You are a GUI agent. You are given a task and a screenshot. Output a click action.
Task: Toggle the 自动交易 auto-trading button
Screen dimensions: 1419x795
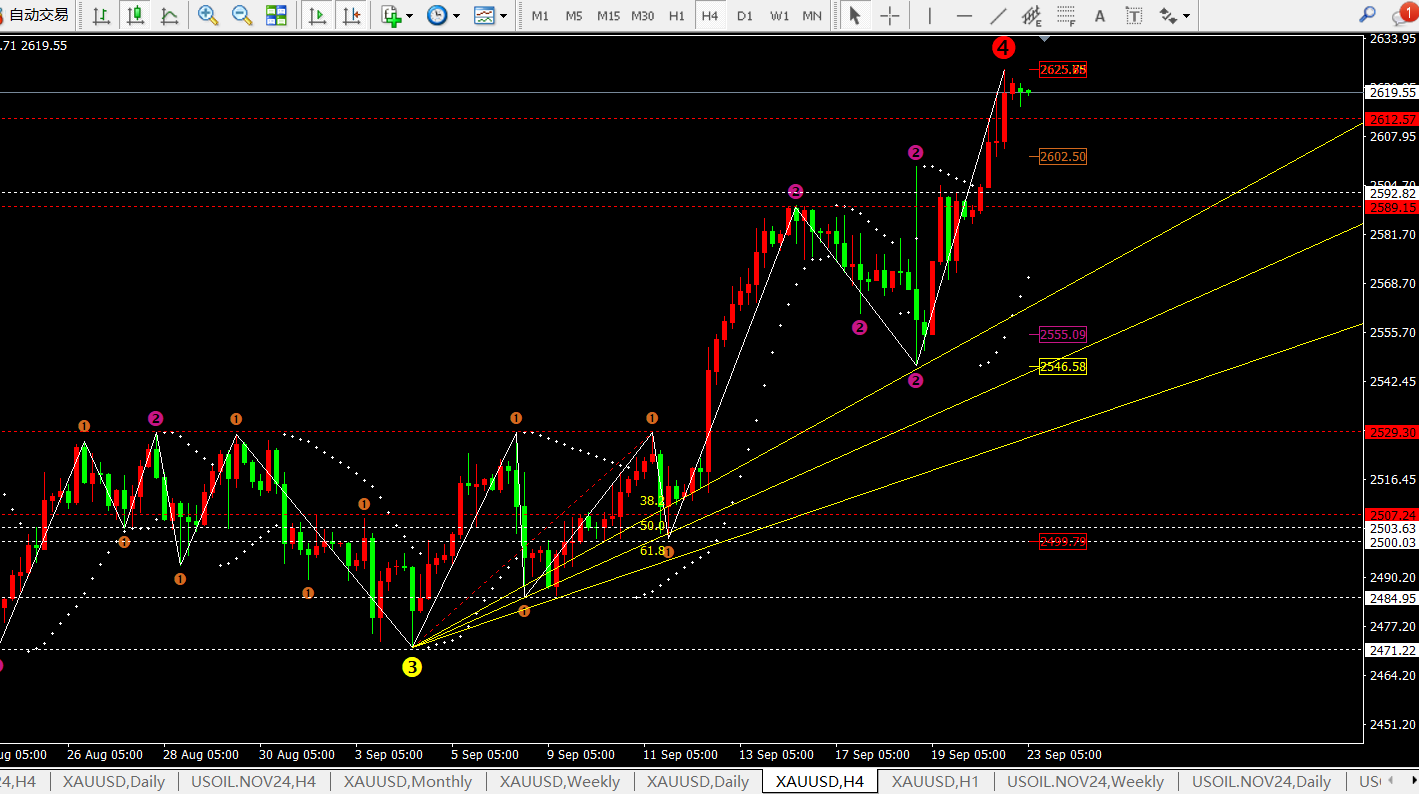36,15
